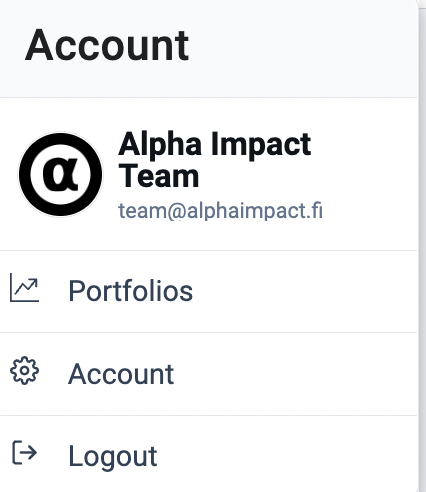This screenshot has width=426, height=492.
Task: Click the Alpha Impact Team name
Action: pyautogui.click(x=215, y=159)
